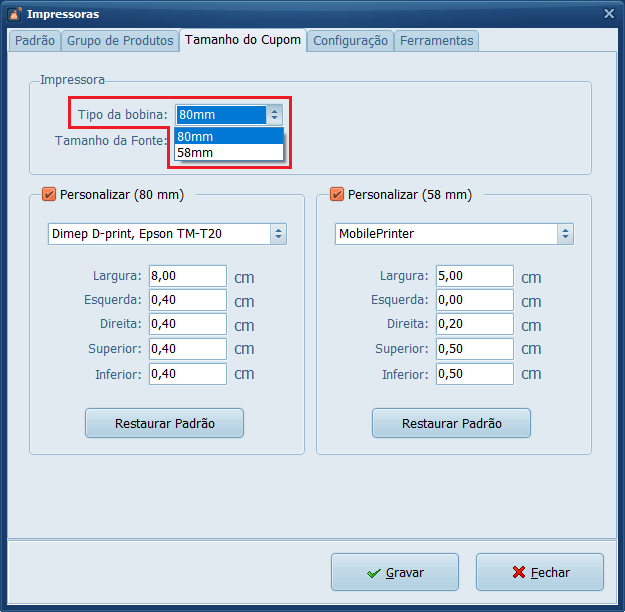Click the 58 mm Inferior margin field
Viewport: 625px width, 612px height.
pos(475,374)
